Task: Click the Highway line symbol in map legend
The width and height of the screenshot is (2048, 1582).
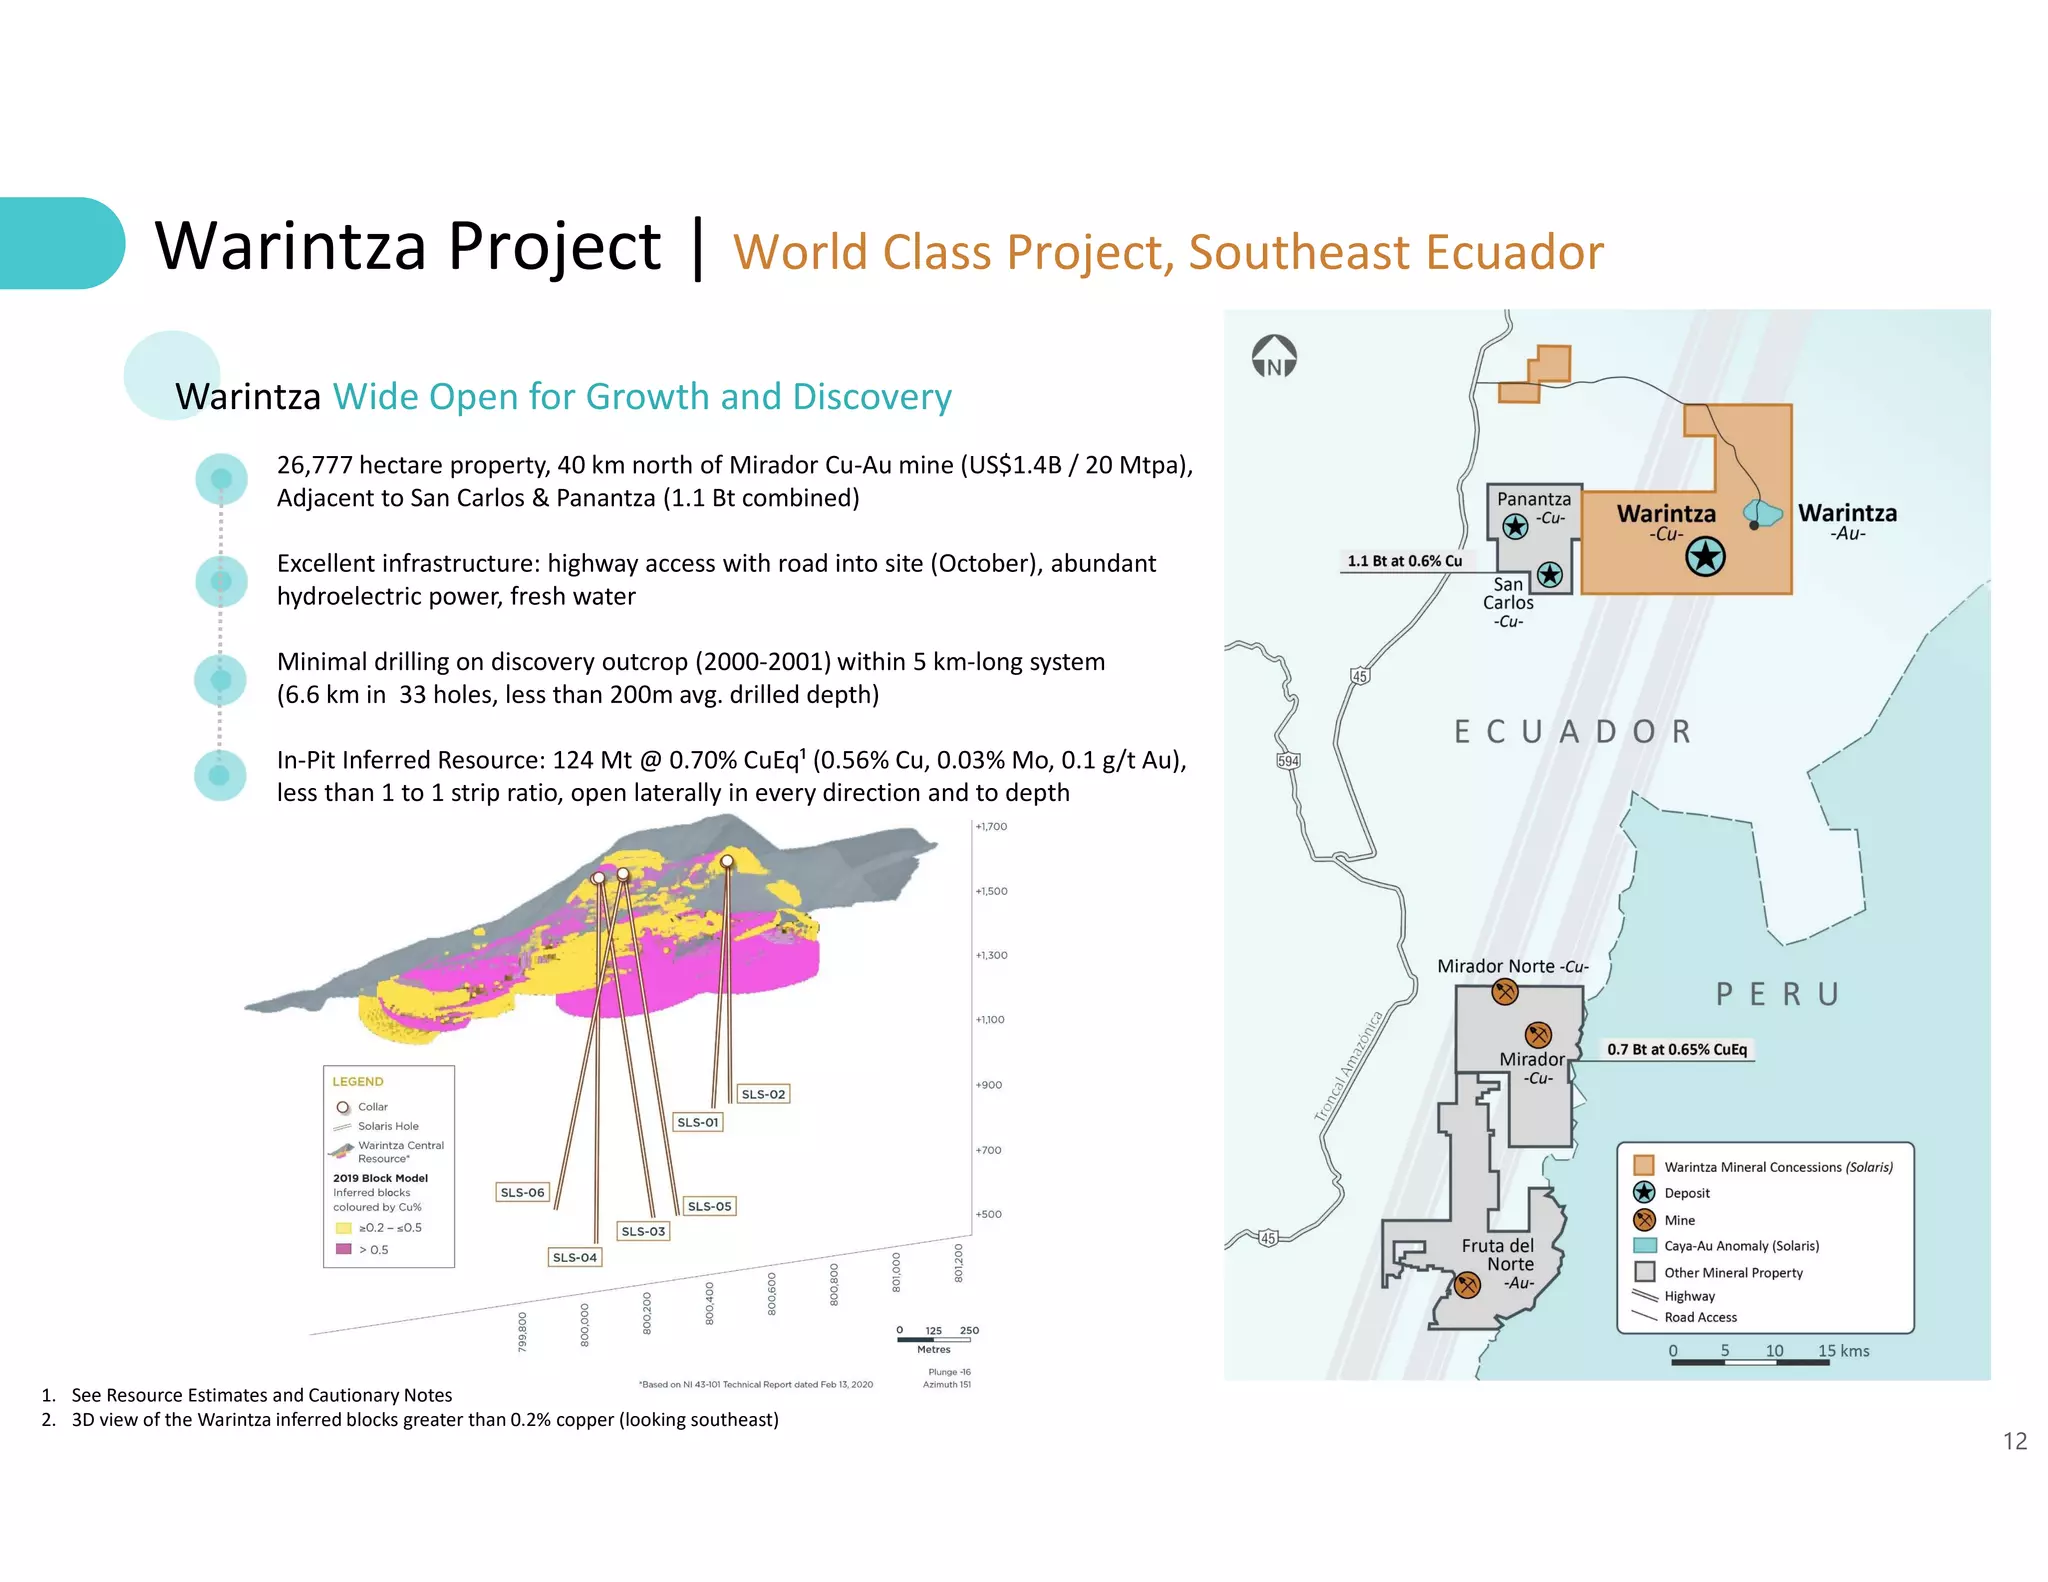Action: [x=1645, y=1296]
